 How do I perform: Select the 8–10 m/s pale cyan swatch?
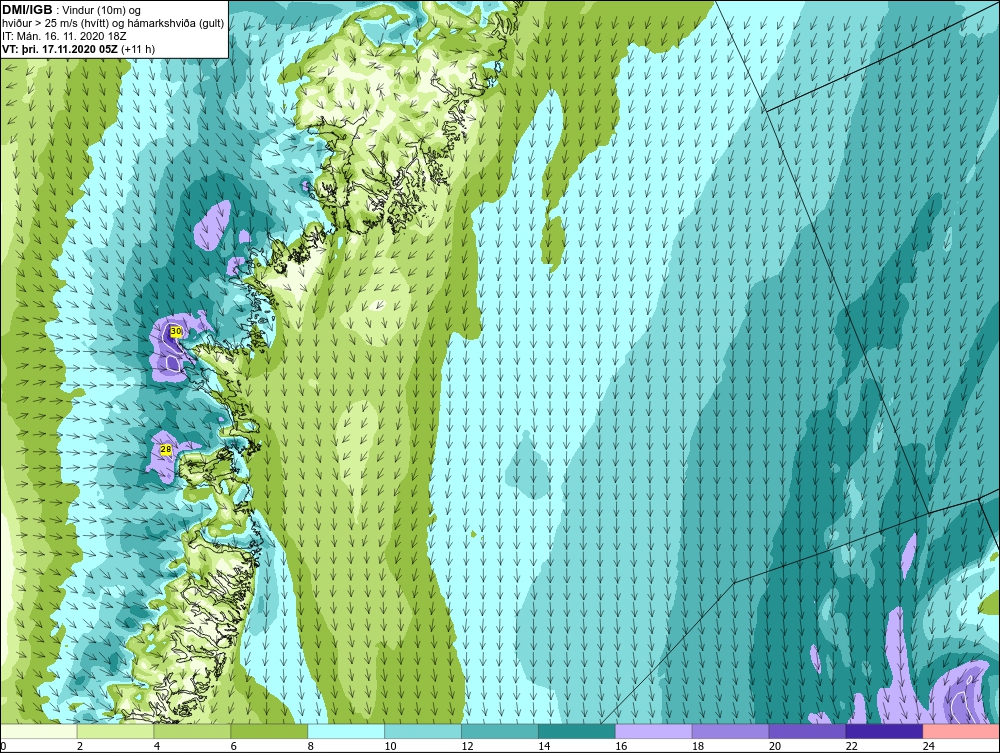point(346,731)
